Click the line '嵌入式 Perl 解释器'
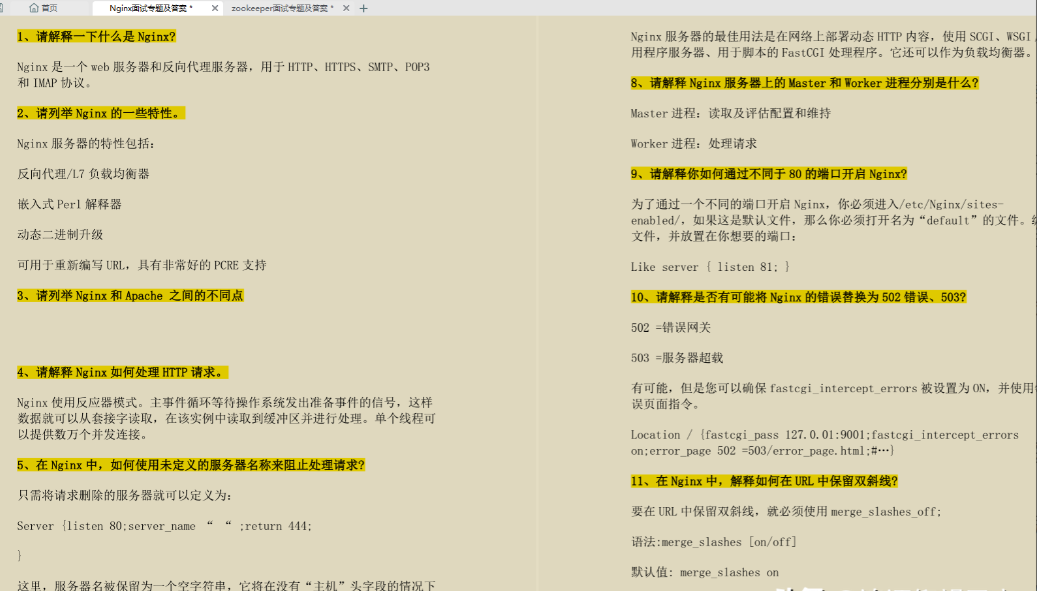The height and width of the screenshot is (591, 1037). pyautogui.click(x=69, y=204)
